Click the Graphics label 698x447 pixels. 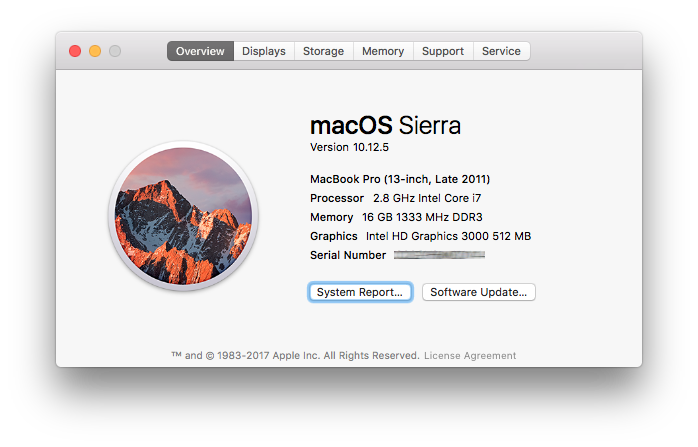click(334, 236)
